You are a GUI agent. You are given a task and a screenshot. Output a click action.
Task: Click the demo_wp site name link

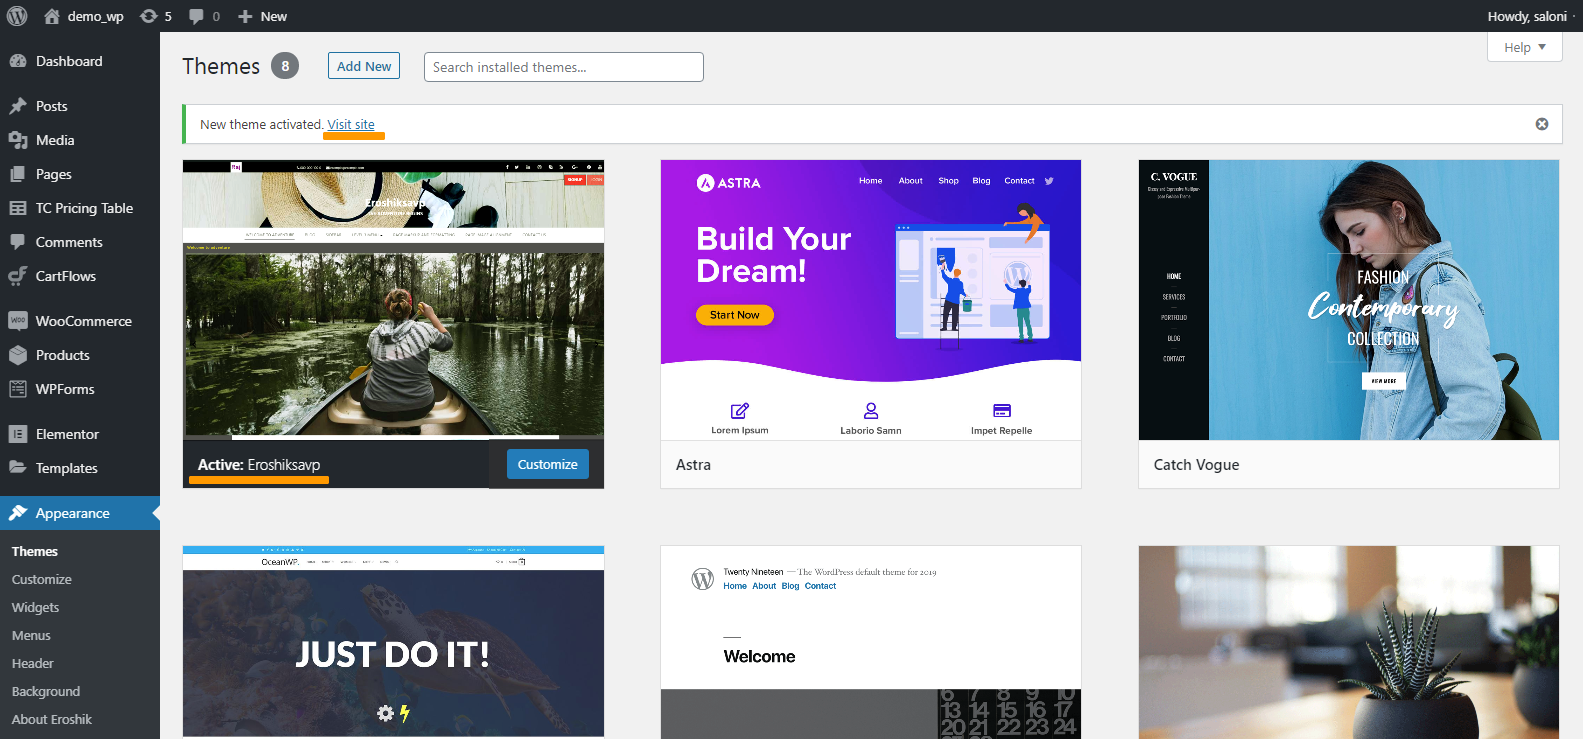[96, 16]
